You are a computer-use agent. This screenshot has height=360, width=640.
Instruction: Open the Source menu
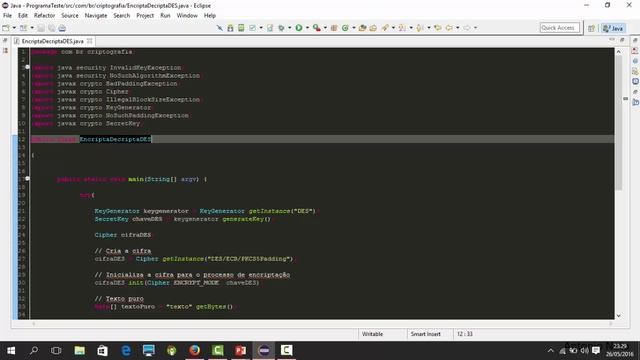pos(70,16)
